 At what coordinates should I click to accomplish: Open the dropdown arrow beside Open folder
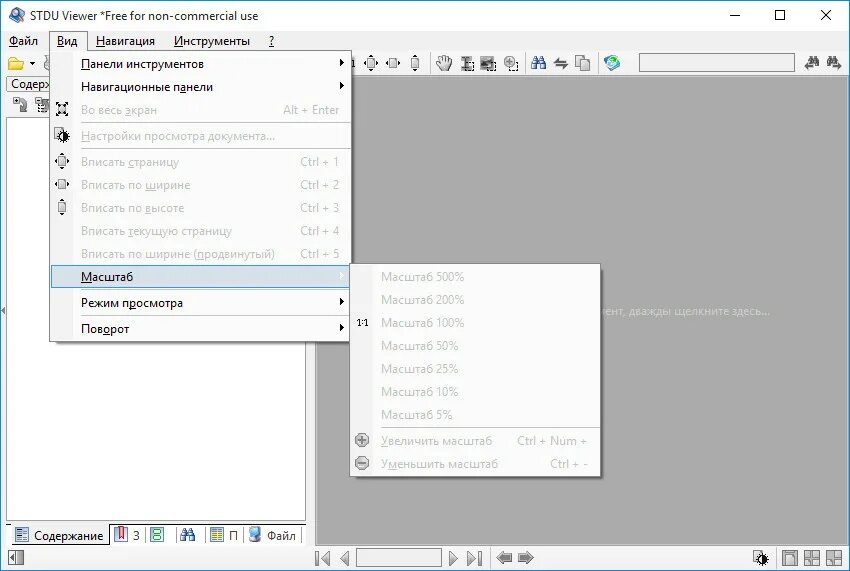[33, 64]
